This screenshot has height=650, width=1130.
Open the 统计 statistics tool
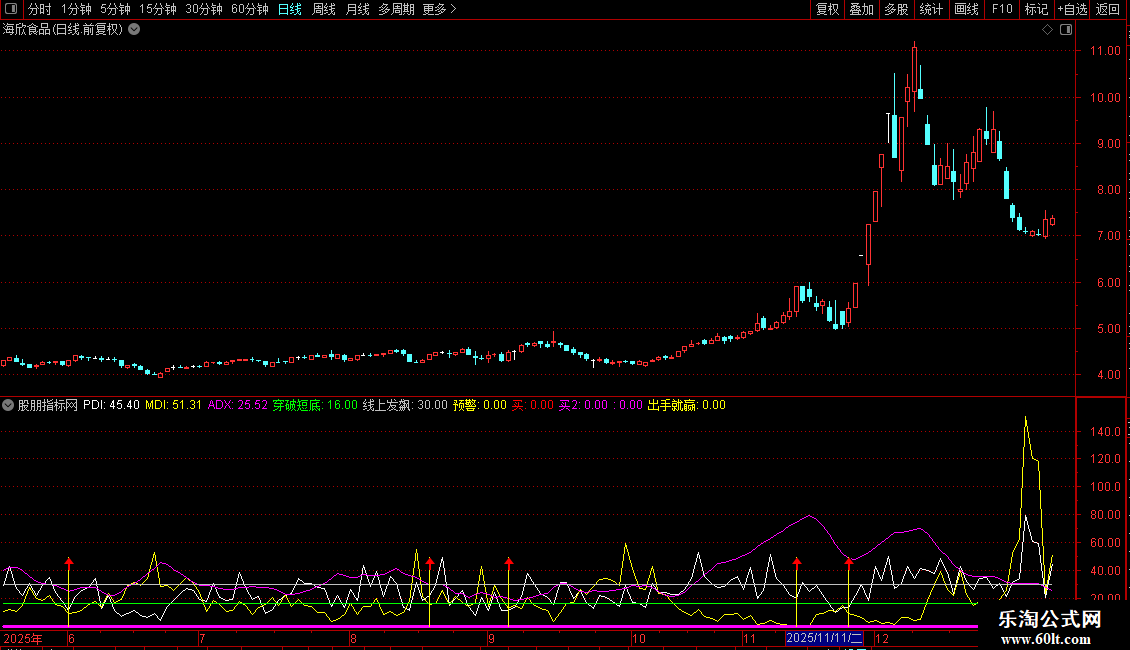[931, 9]
